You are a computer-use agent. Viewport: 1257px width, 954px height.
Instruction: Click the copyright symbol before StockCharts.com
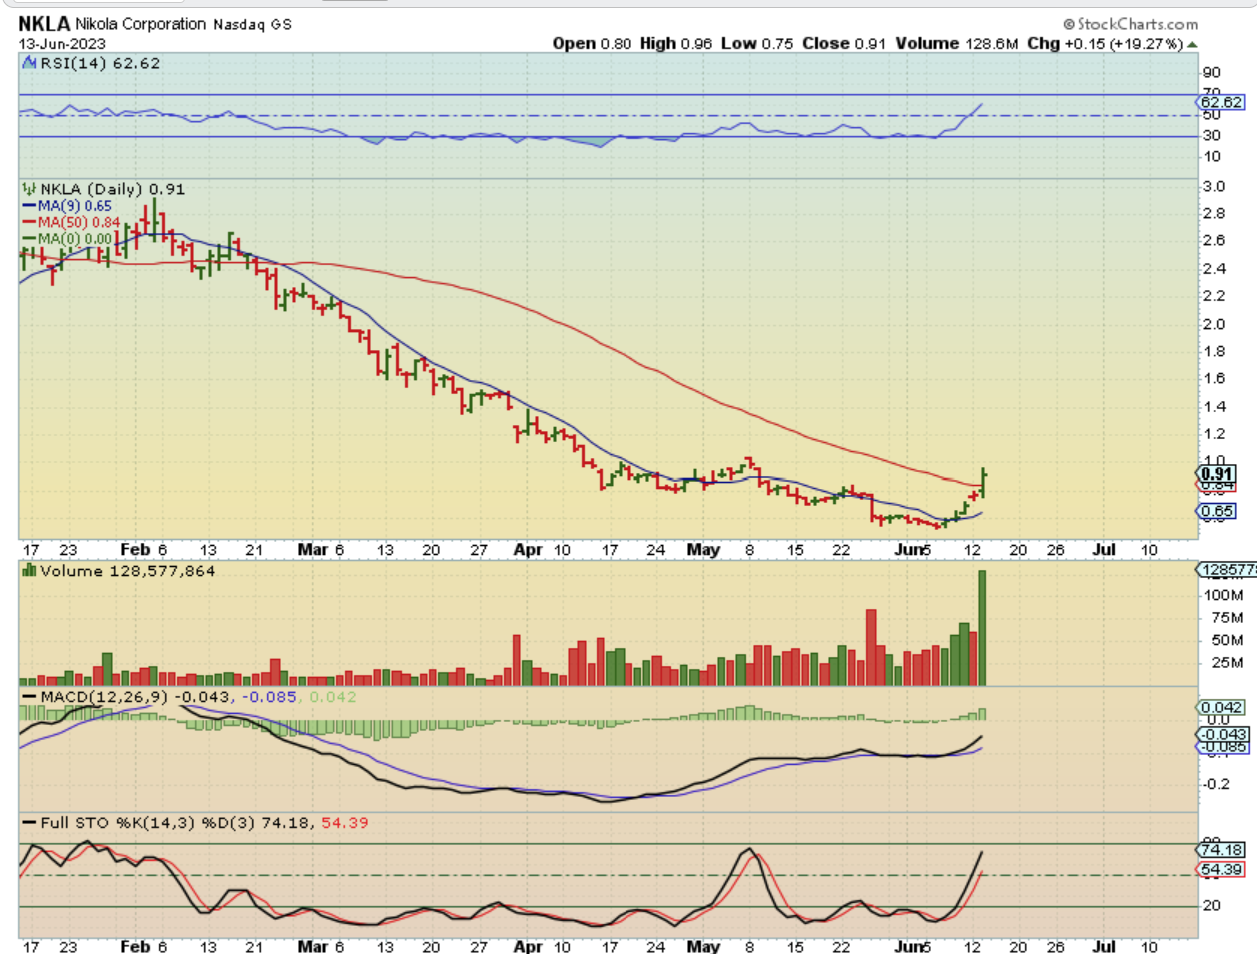pos(1069,24)
